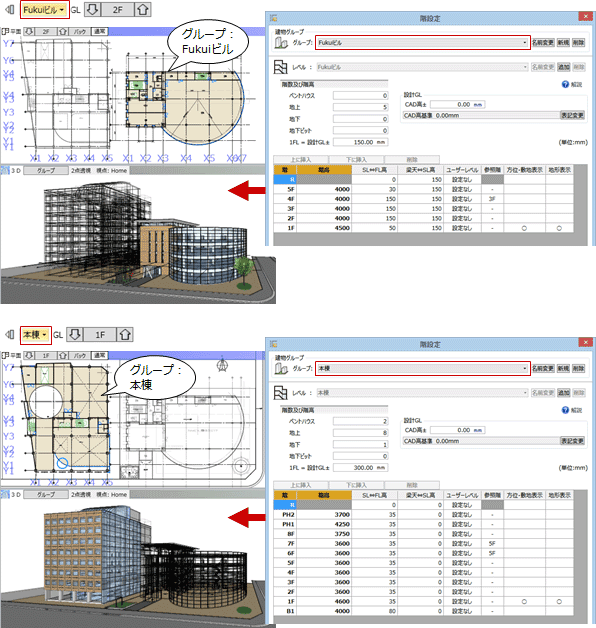
Task: Expand グループ combo box showing 本棟 in dialog
Action: 423,368
